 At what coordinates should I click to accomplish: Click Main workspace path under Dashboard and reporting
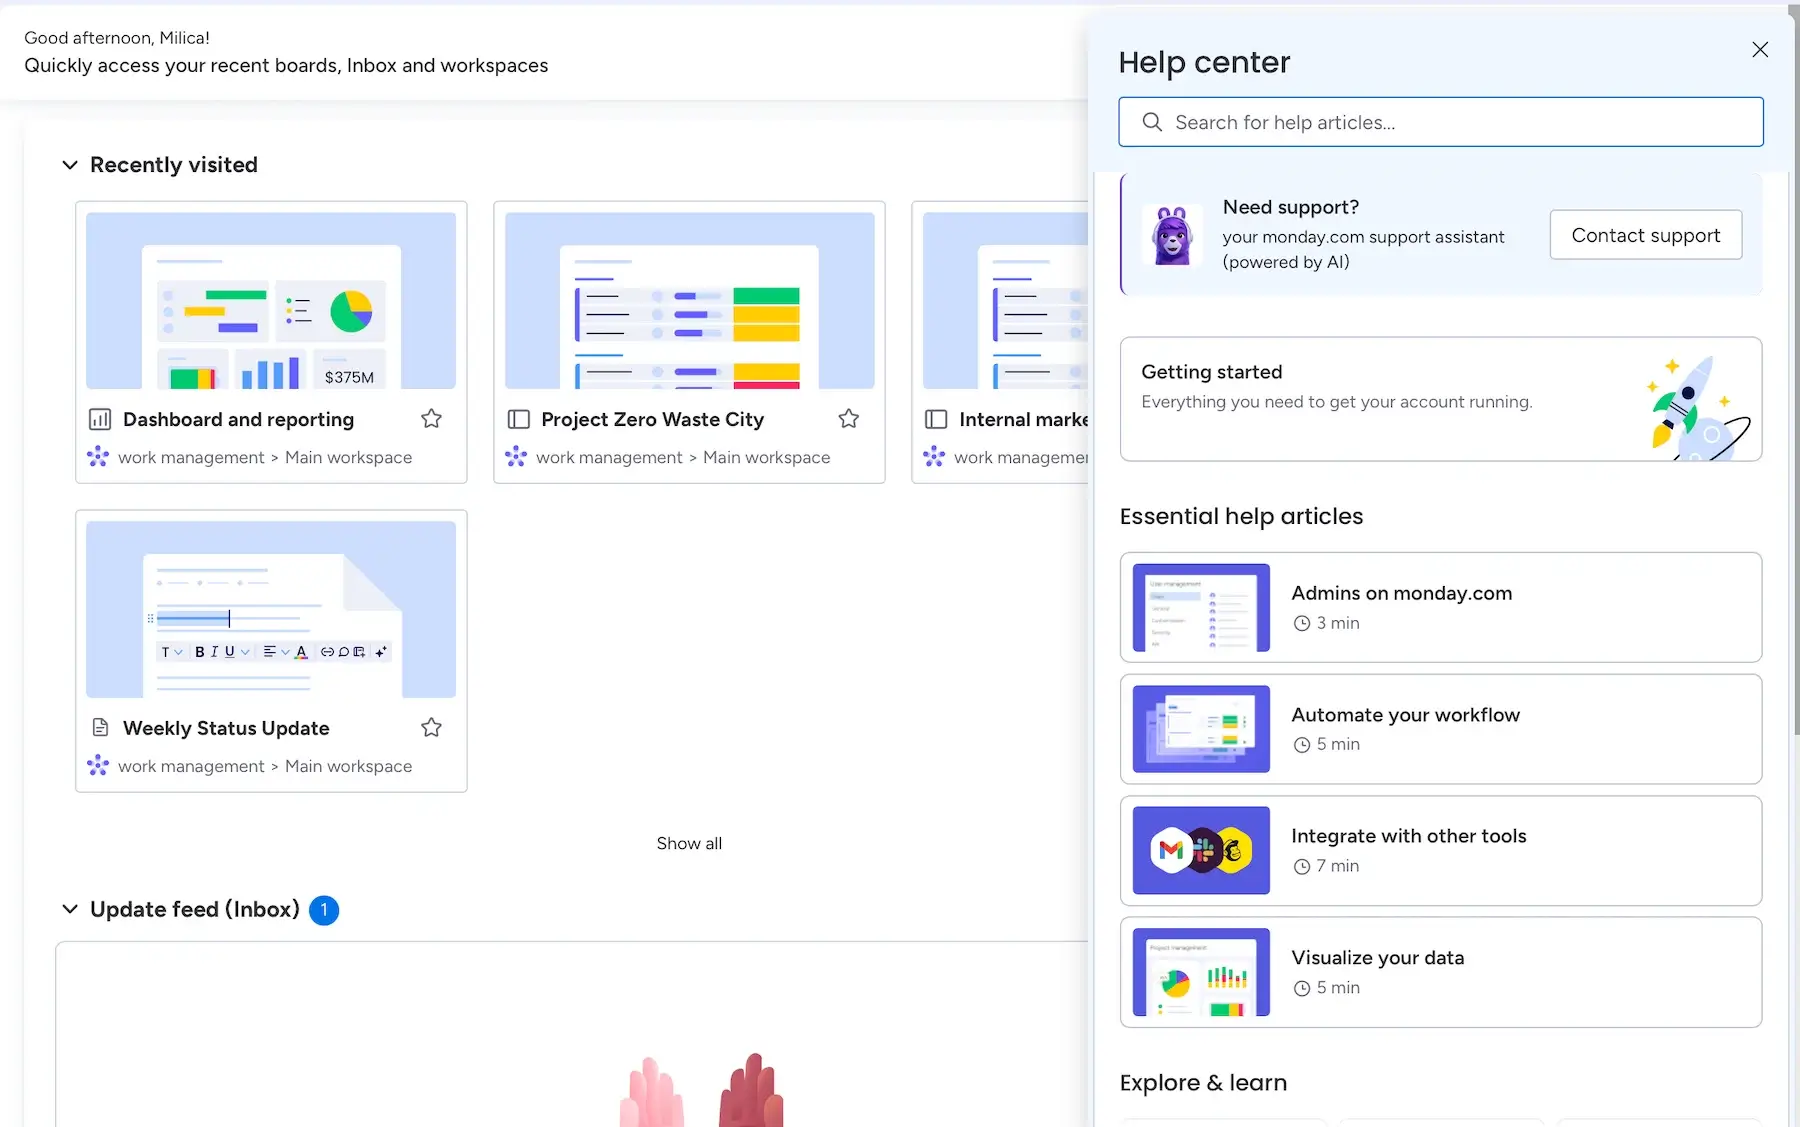pos(348,457)
